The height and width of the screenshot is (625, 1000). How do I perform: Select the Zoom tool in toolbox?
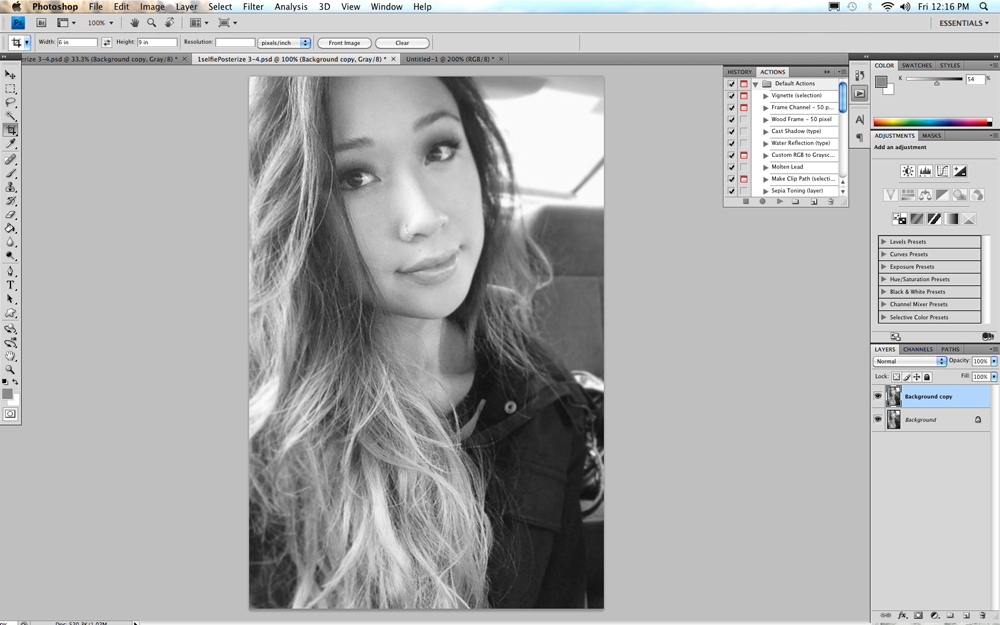pos(10,369)
